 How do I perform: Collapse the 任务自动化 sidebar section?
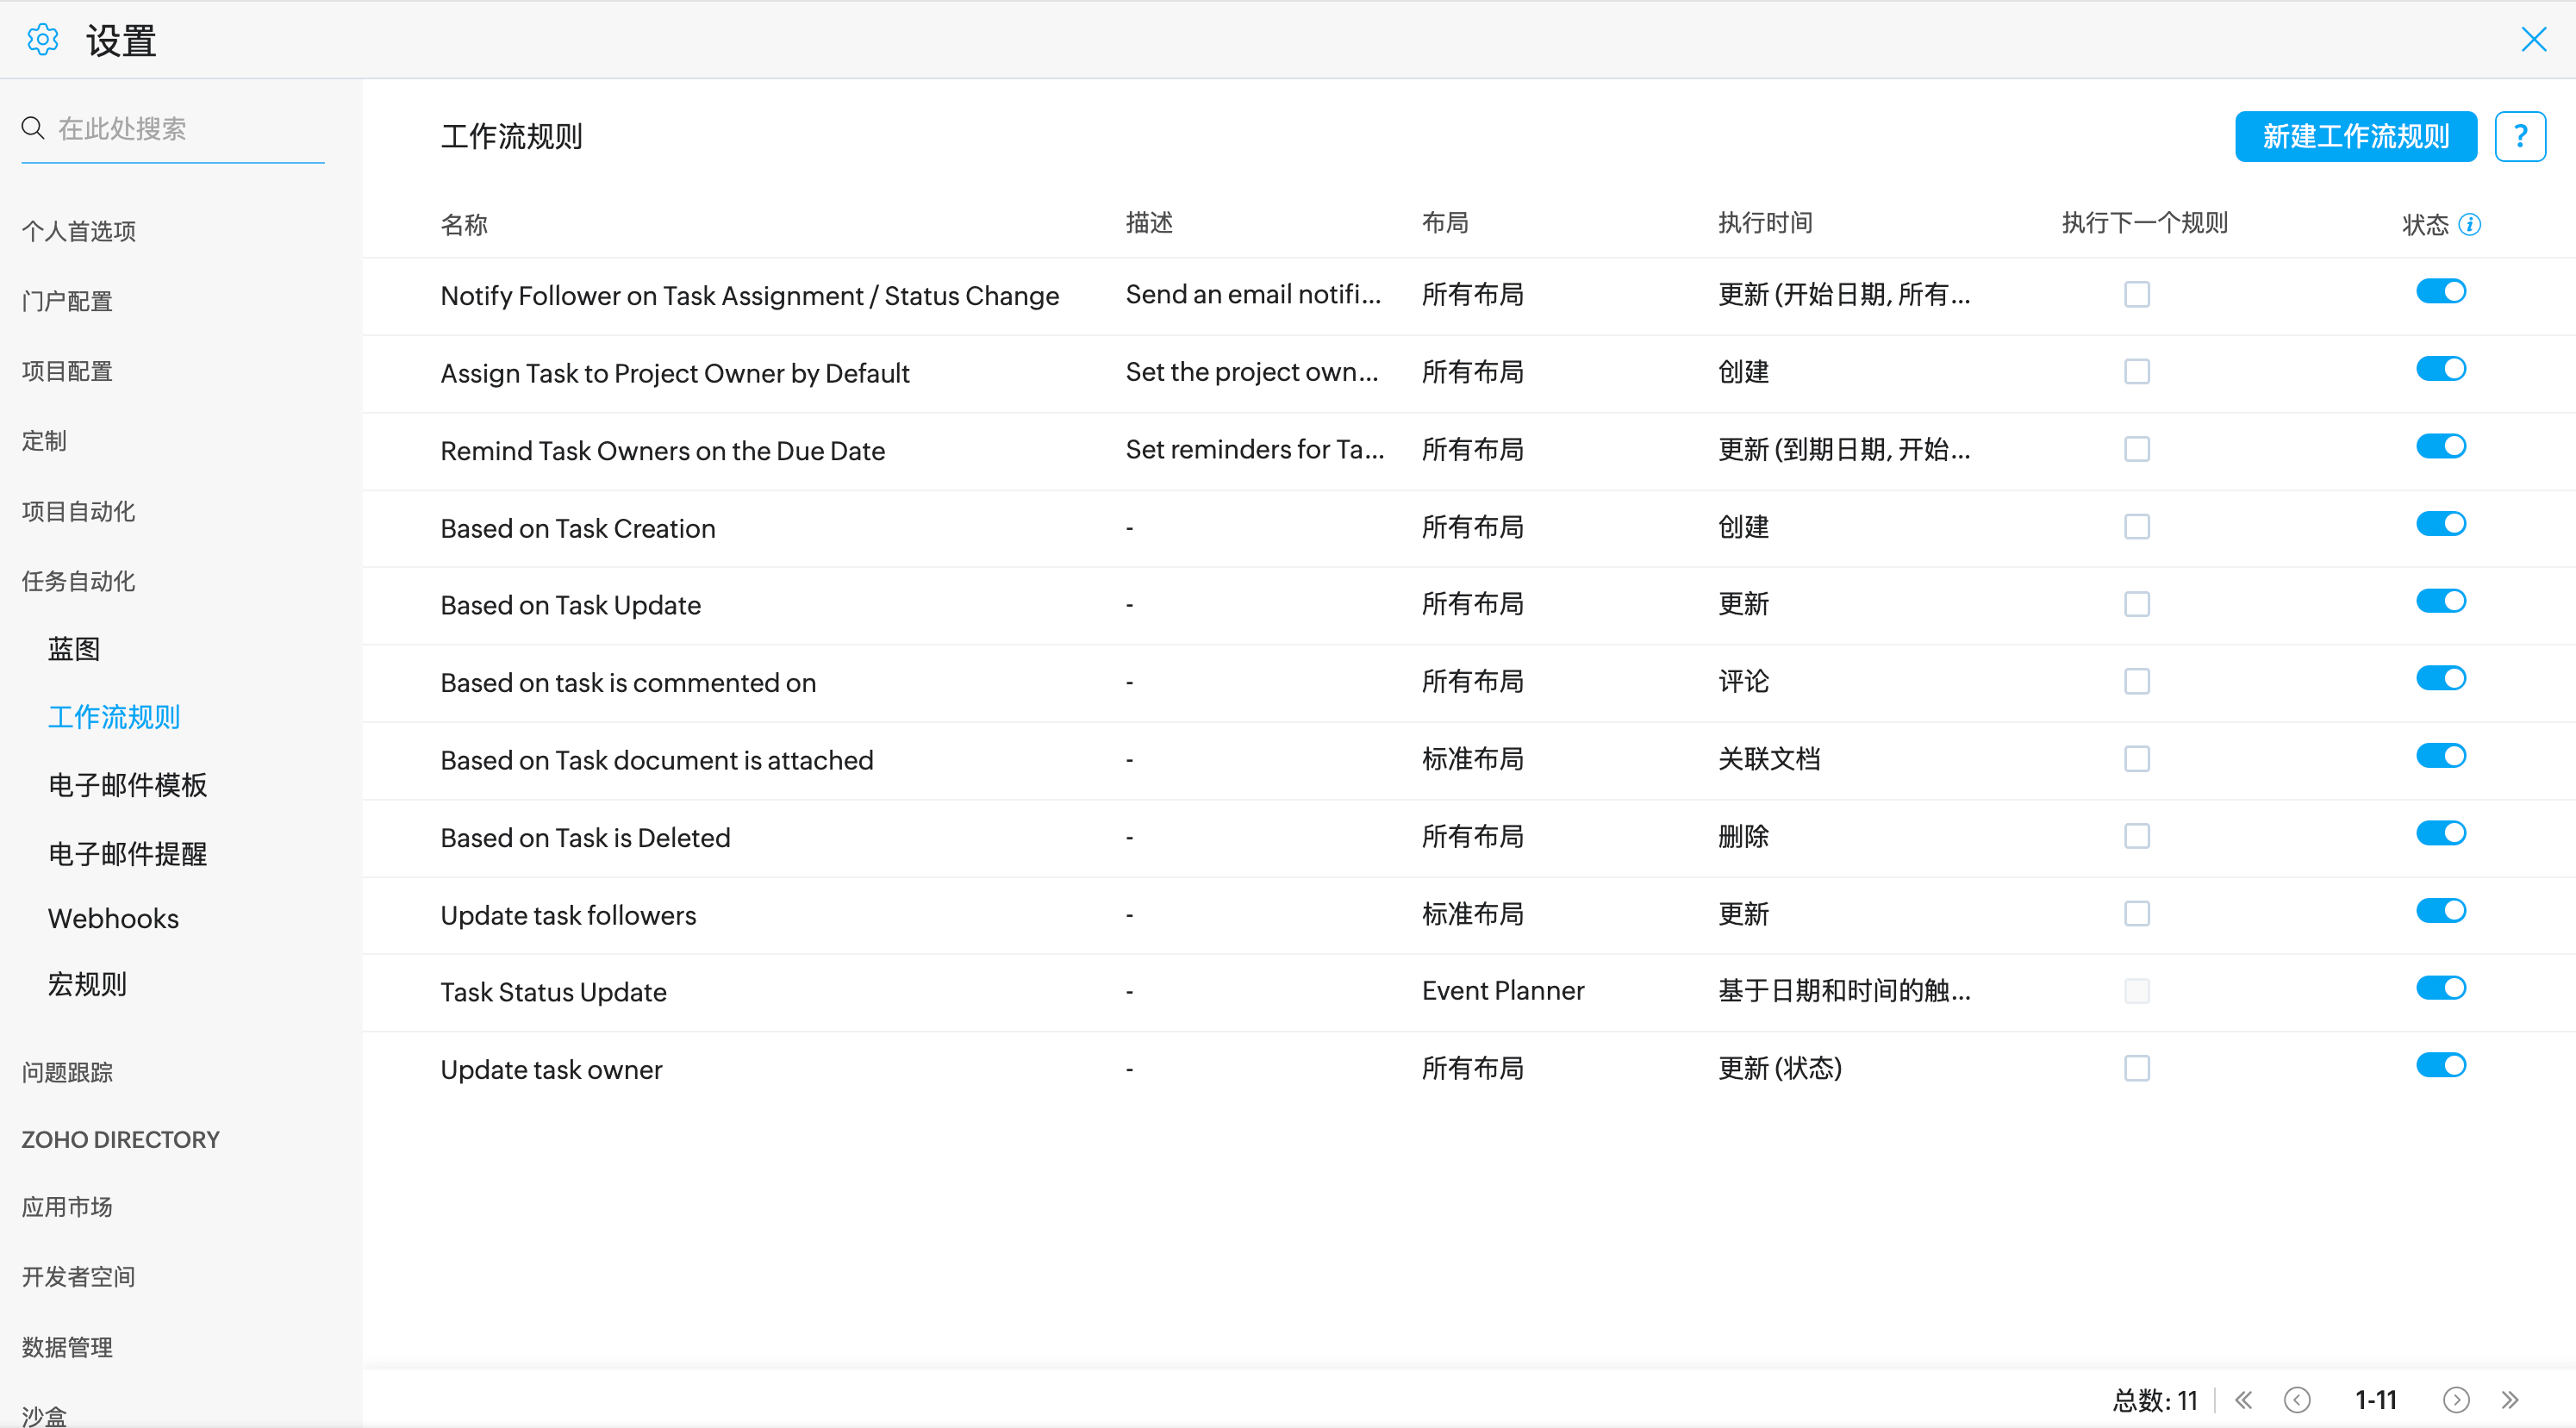78,581
